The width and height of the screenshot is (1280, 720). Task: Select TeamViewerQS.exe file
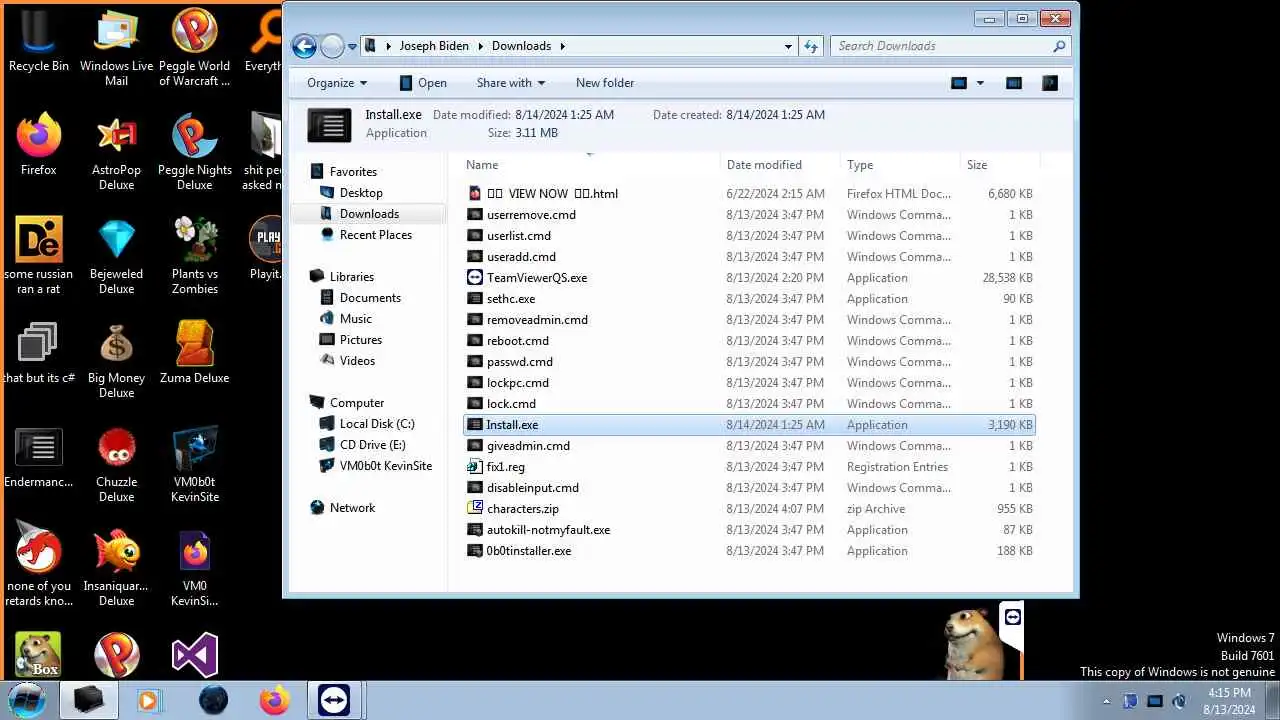[749, 278]
